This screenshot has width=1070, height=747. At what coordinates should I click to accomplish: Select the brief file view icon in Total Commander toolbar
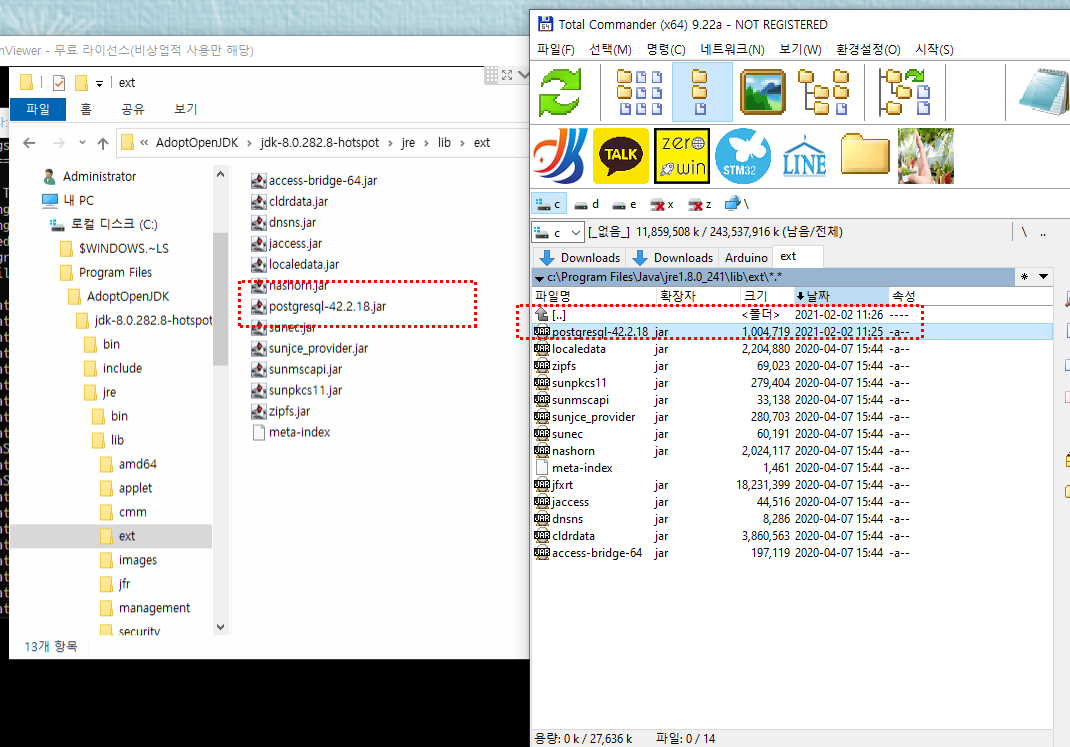coord(640,92)
